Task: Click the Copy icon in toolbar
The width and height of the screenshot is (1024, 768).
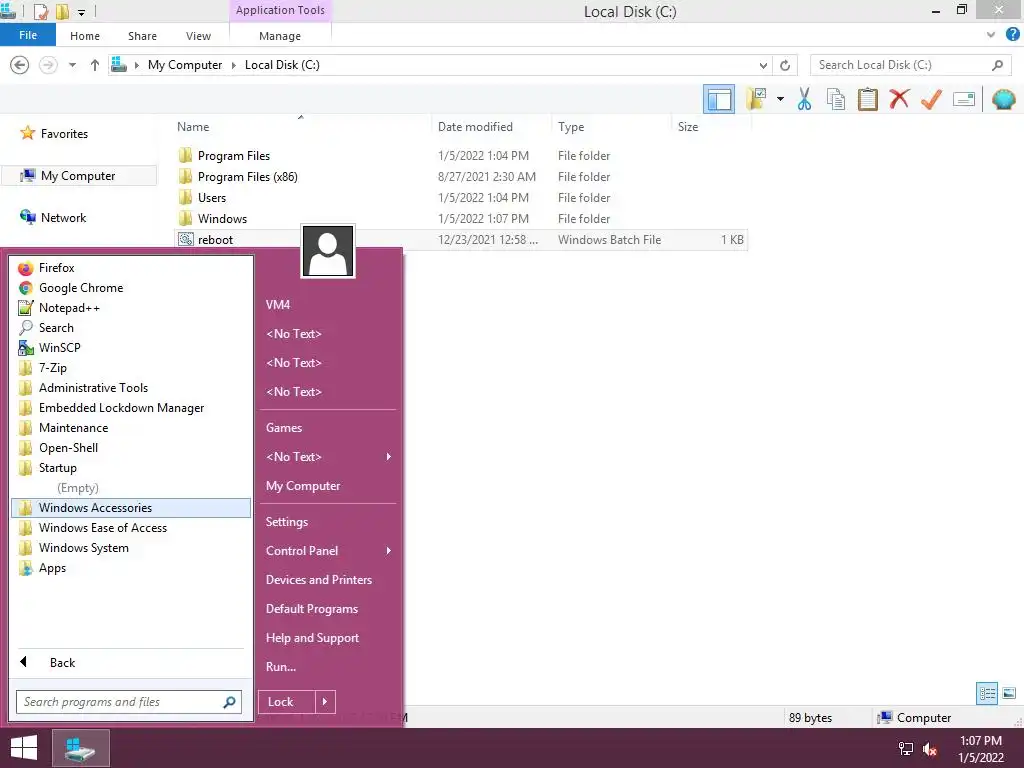Action: pos(836,99)
